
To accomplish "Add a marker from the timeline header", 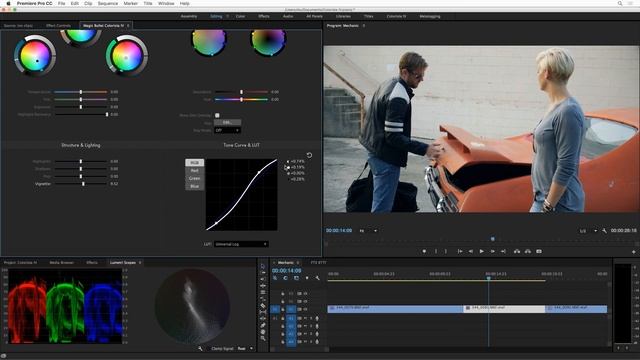I will (307, 278).
